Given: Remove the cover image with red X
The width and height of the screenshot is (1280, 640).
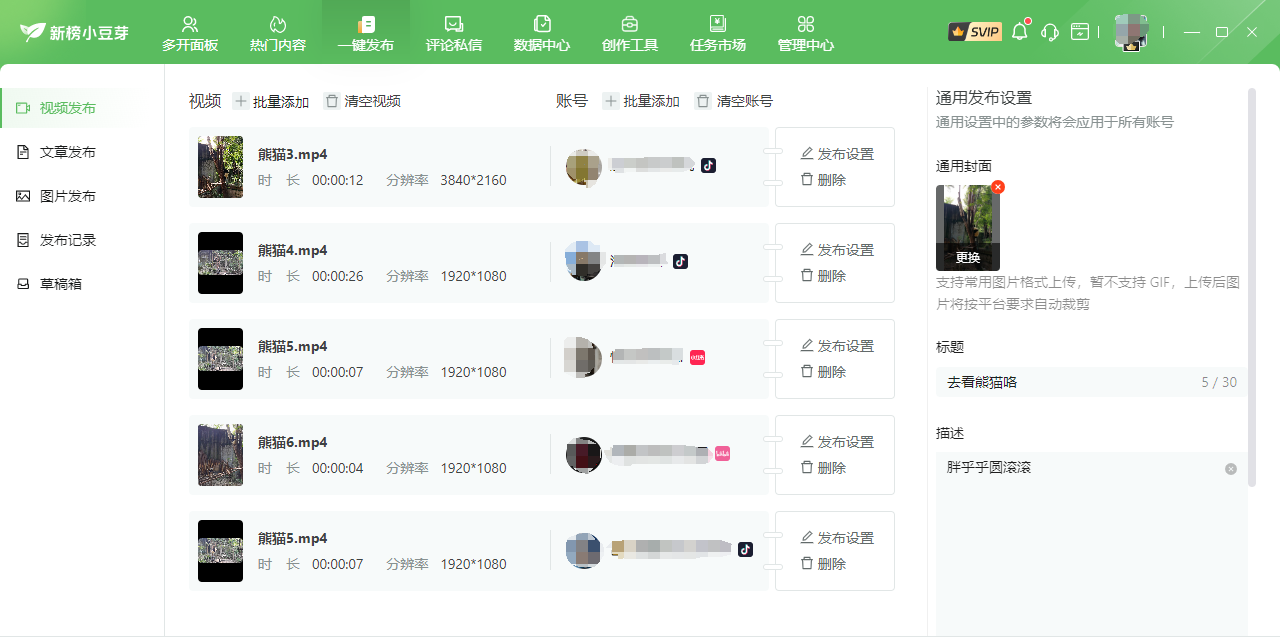Looking at the screenshot, I should point(998,187).
